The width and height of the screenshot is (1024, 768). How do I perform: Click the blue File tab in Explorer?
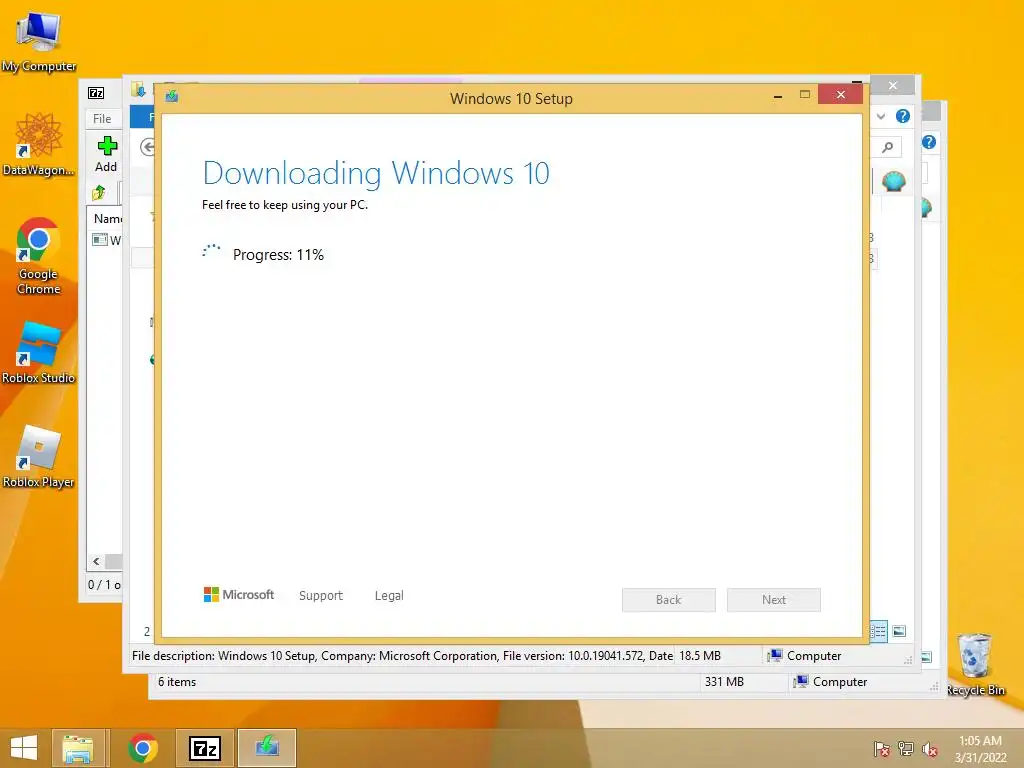142,117
